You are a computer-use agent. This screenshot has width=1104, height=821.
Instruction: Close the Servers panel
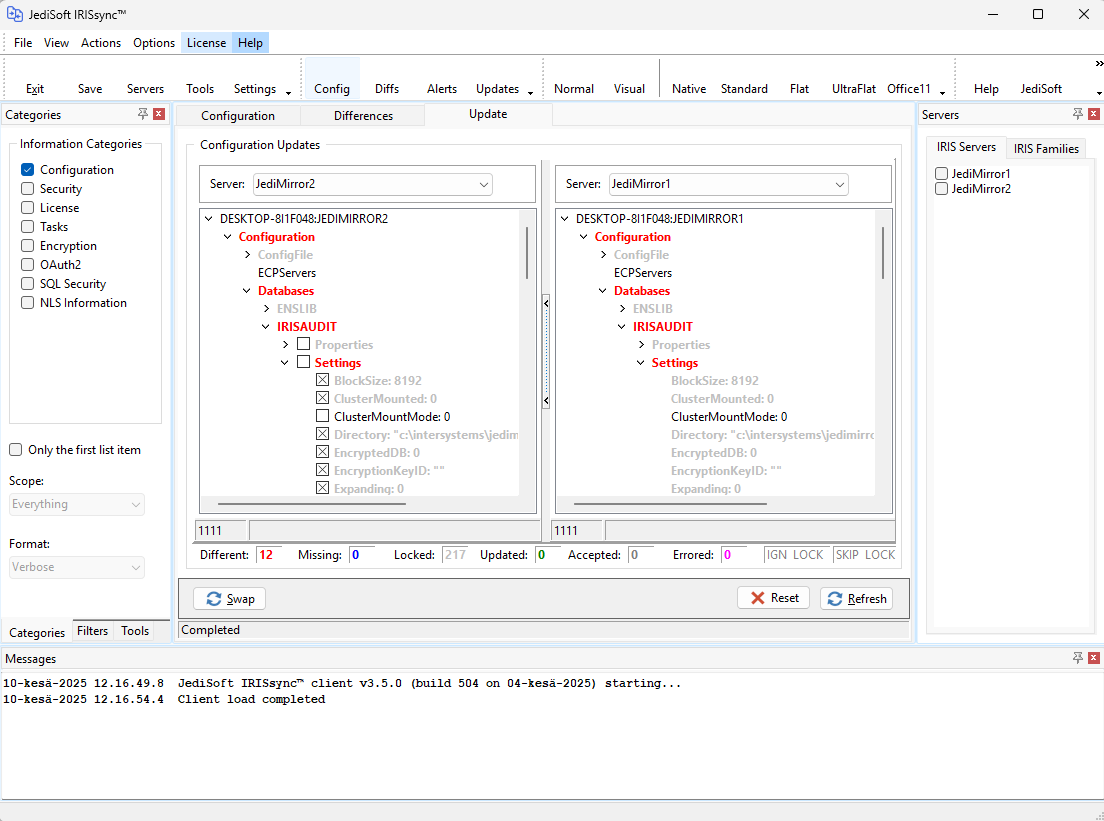point(1093,114)
